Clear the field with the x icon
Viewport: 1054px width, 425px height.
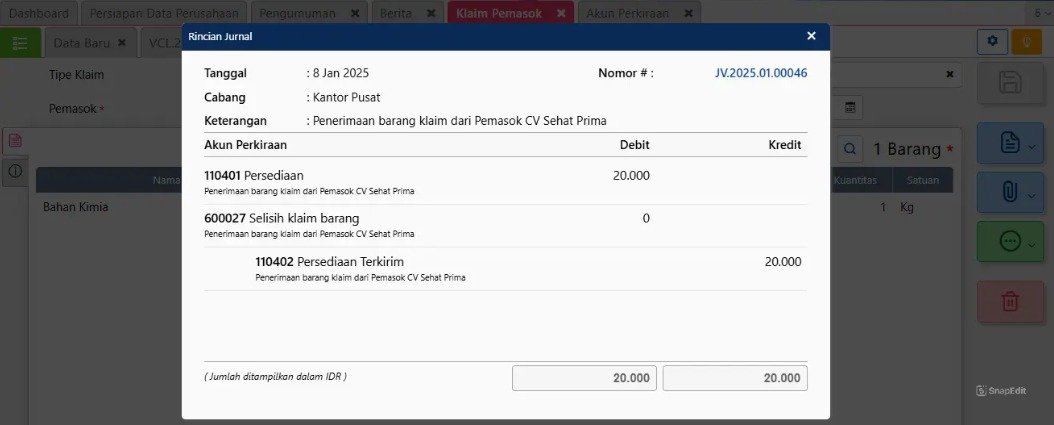[950, 75]
